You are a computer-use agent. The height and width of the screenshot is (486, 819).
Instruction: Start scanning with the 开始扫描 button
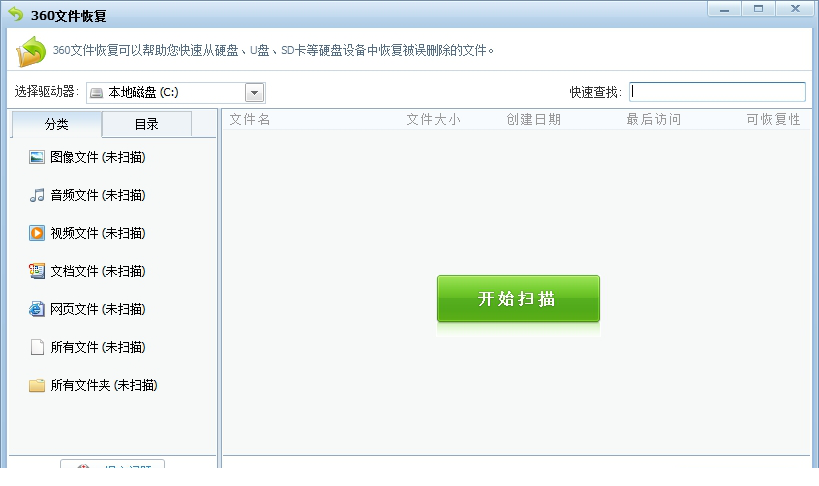[x=518, y=298]
